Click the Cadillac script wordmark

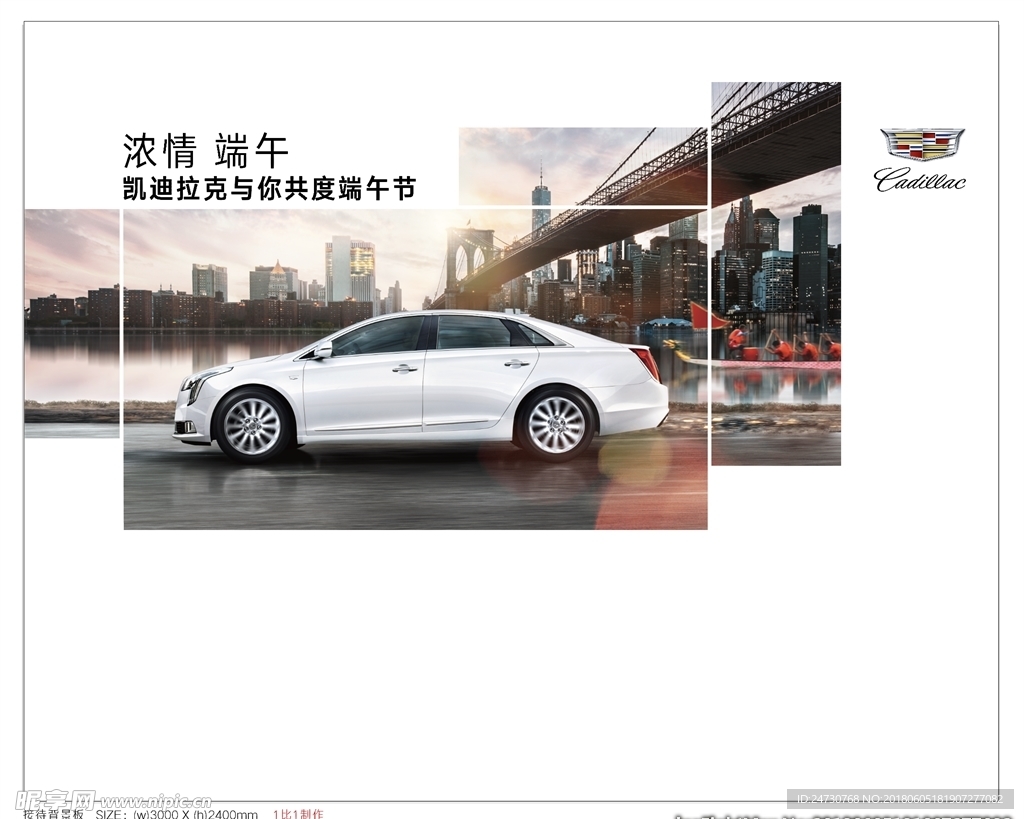point(920,179)
